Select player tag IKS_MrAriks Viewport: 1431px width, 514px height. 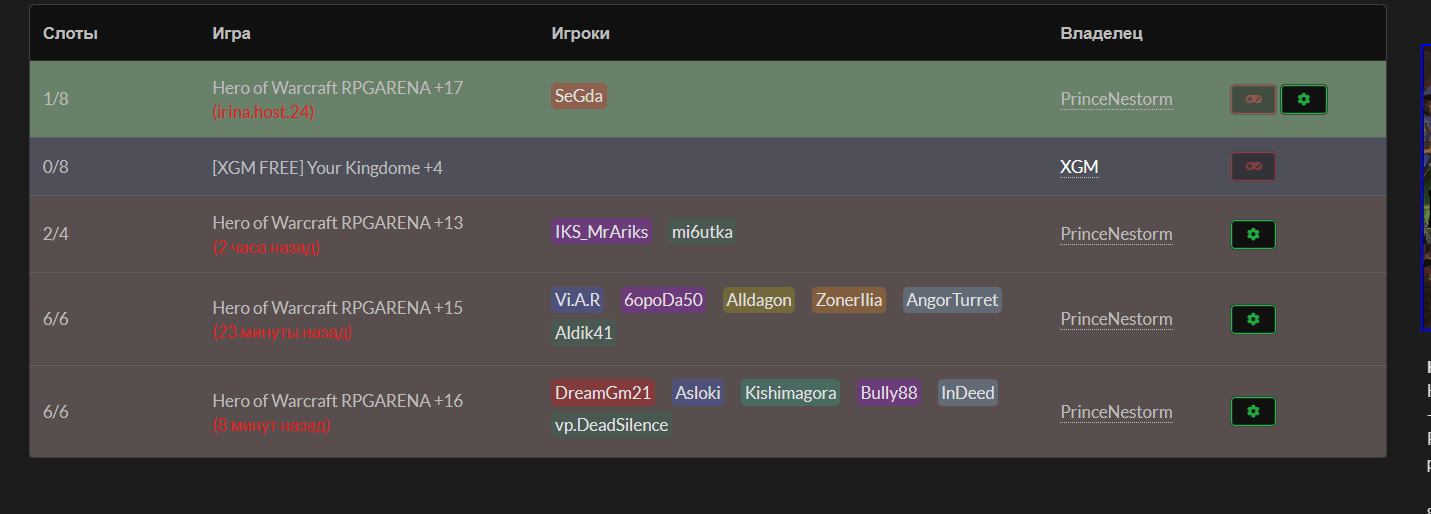click(601, 232)
